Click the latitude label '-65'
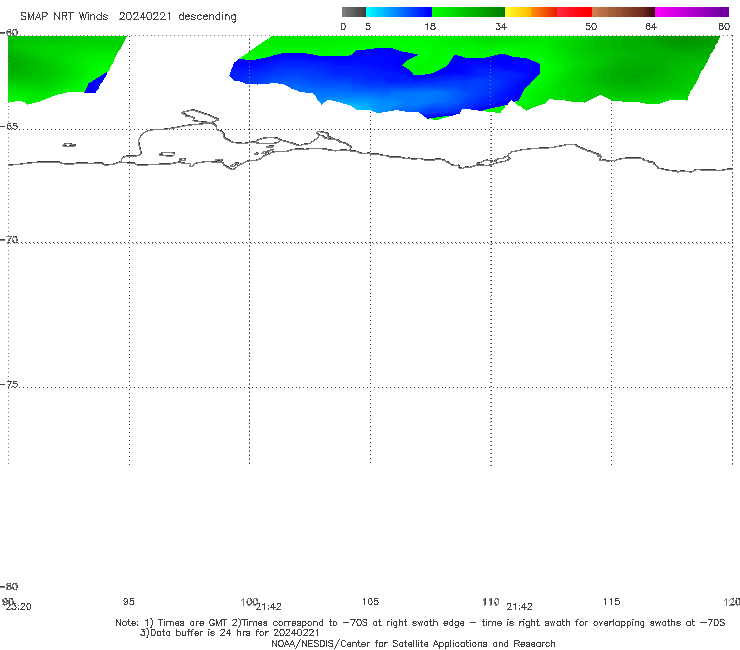Viewport: 740px width, 650px height. (x=9, y=127)
